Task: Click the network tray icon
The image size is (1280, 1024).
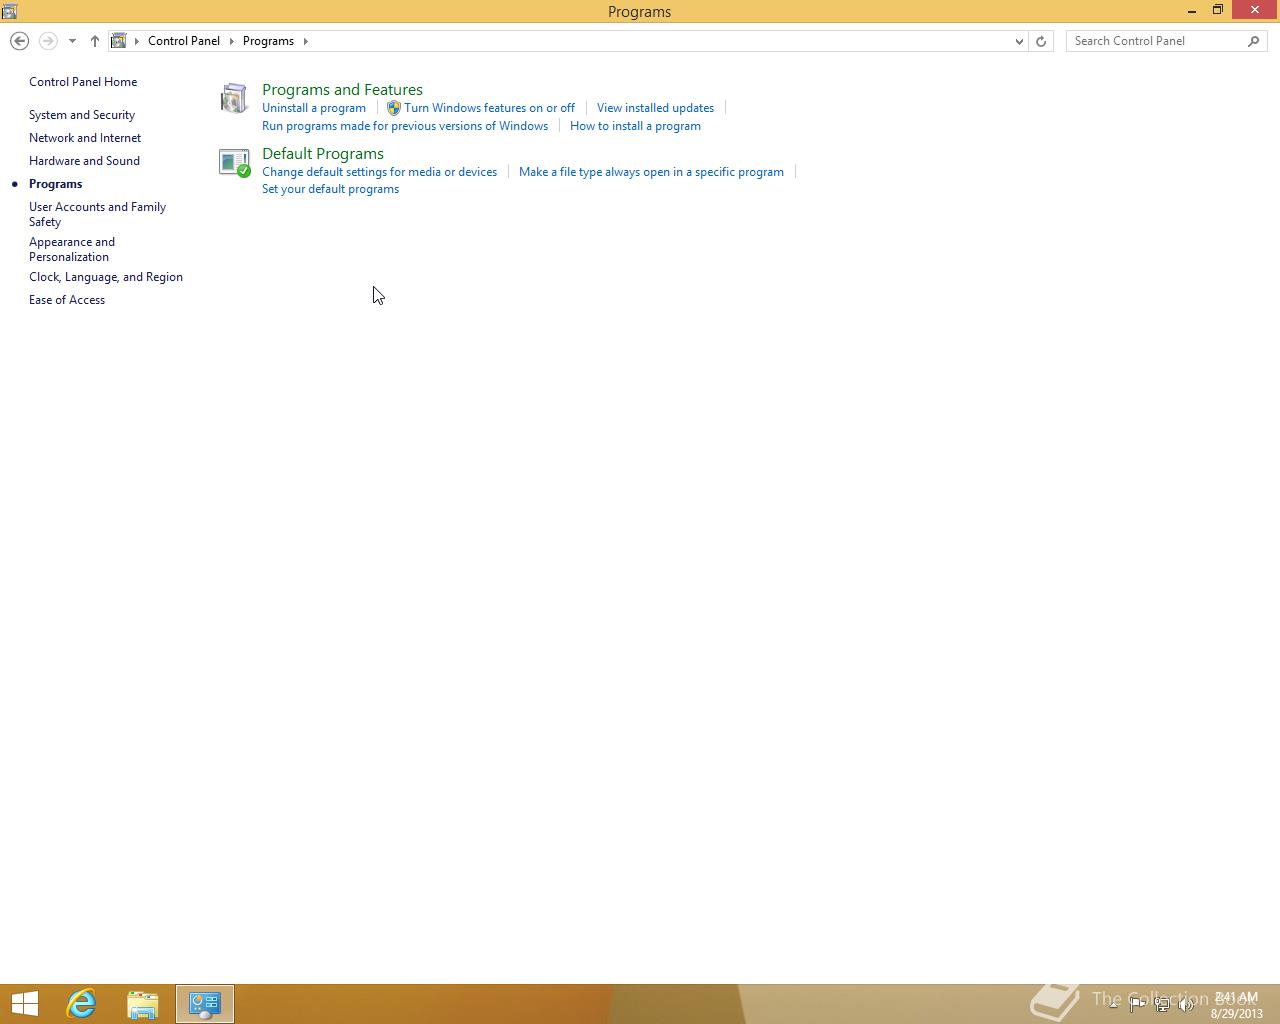Action: [1162, 1004]
